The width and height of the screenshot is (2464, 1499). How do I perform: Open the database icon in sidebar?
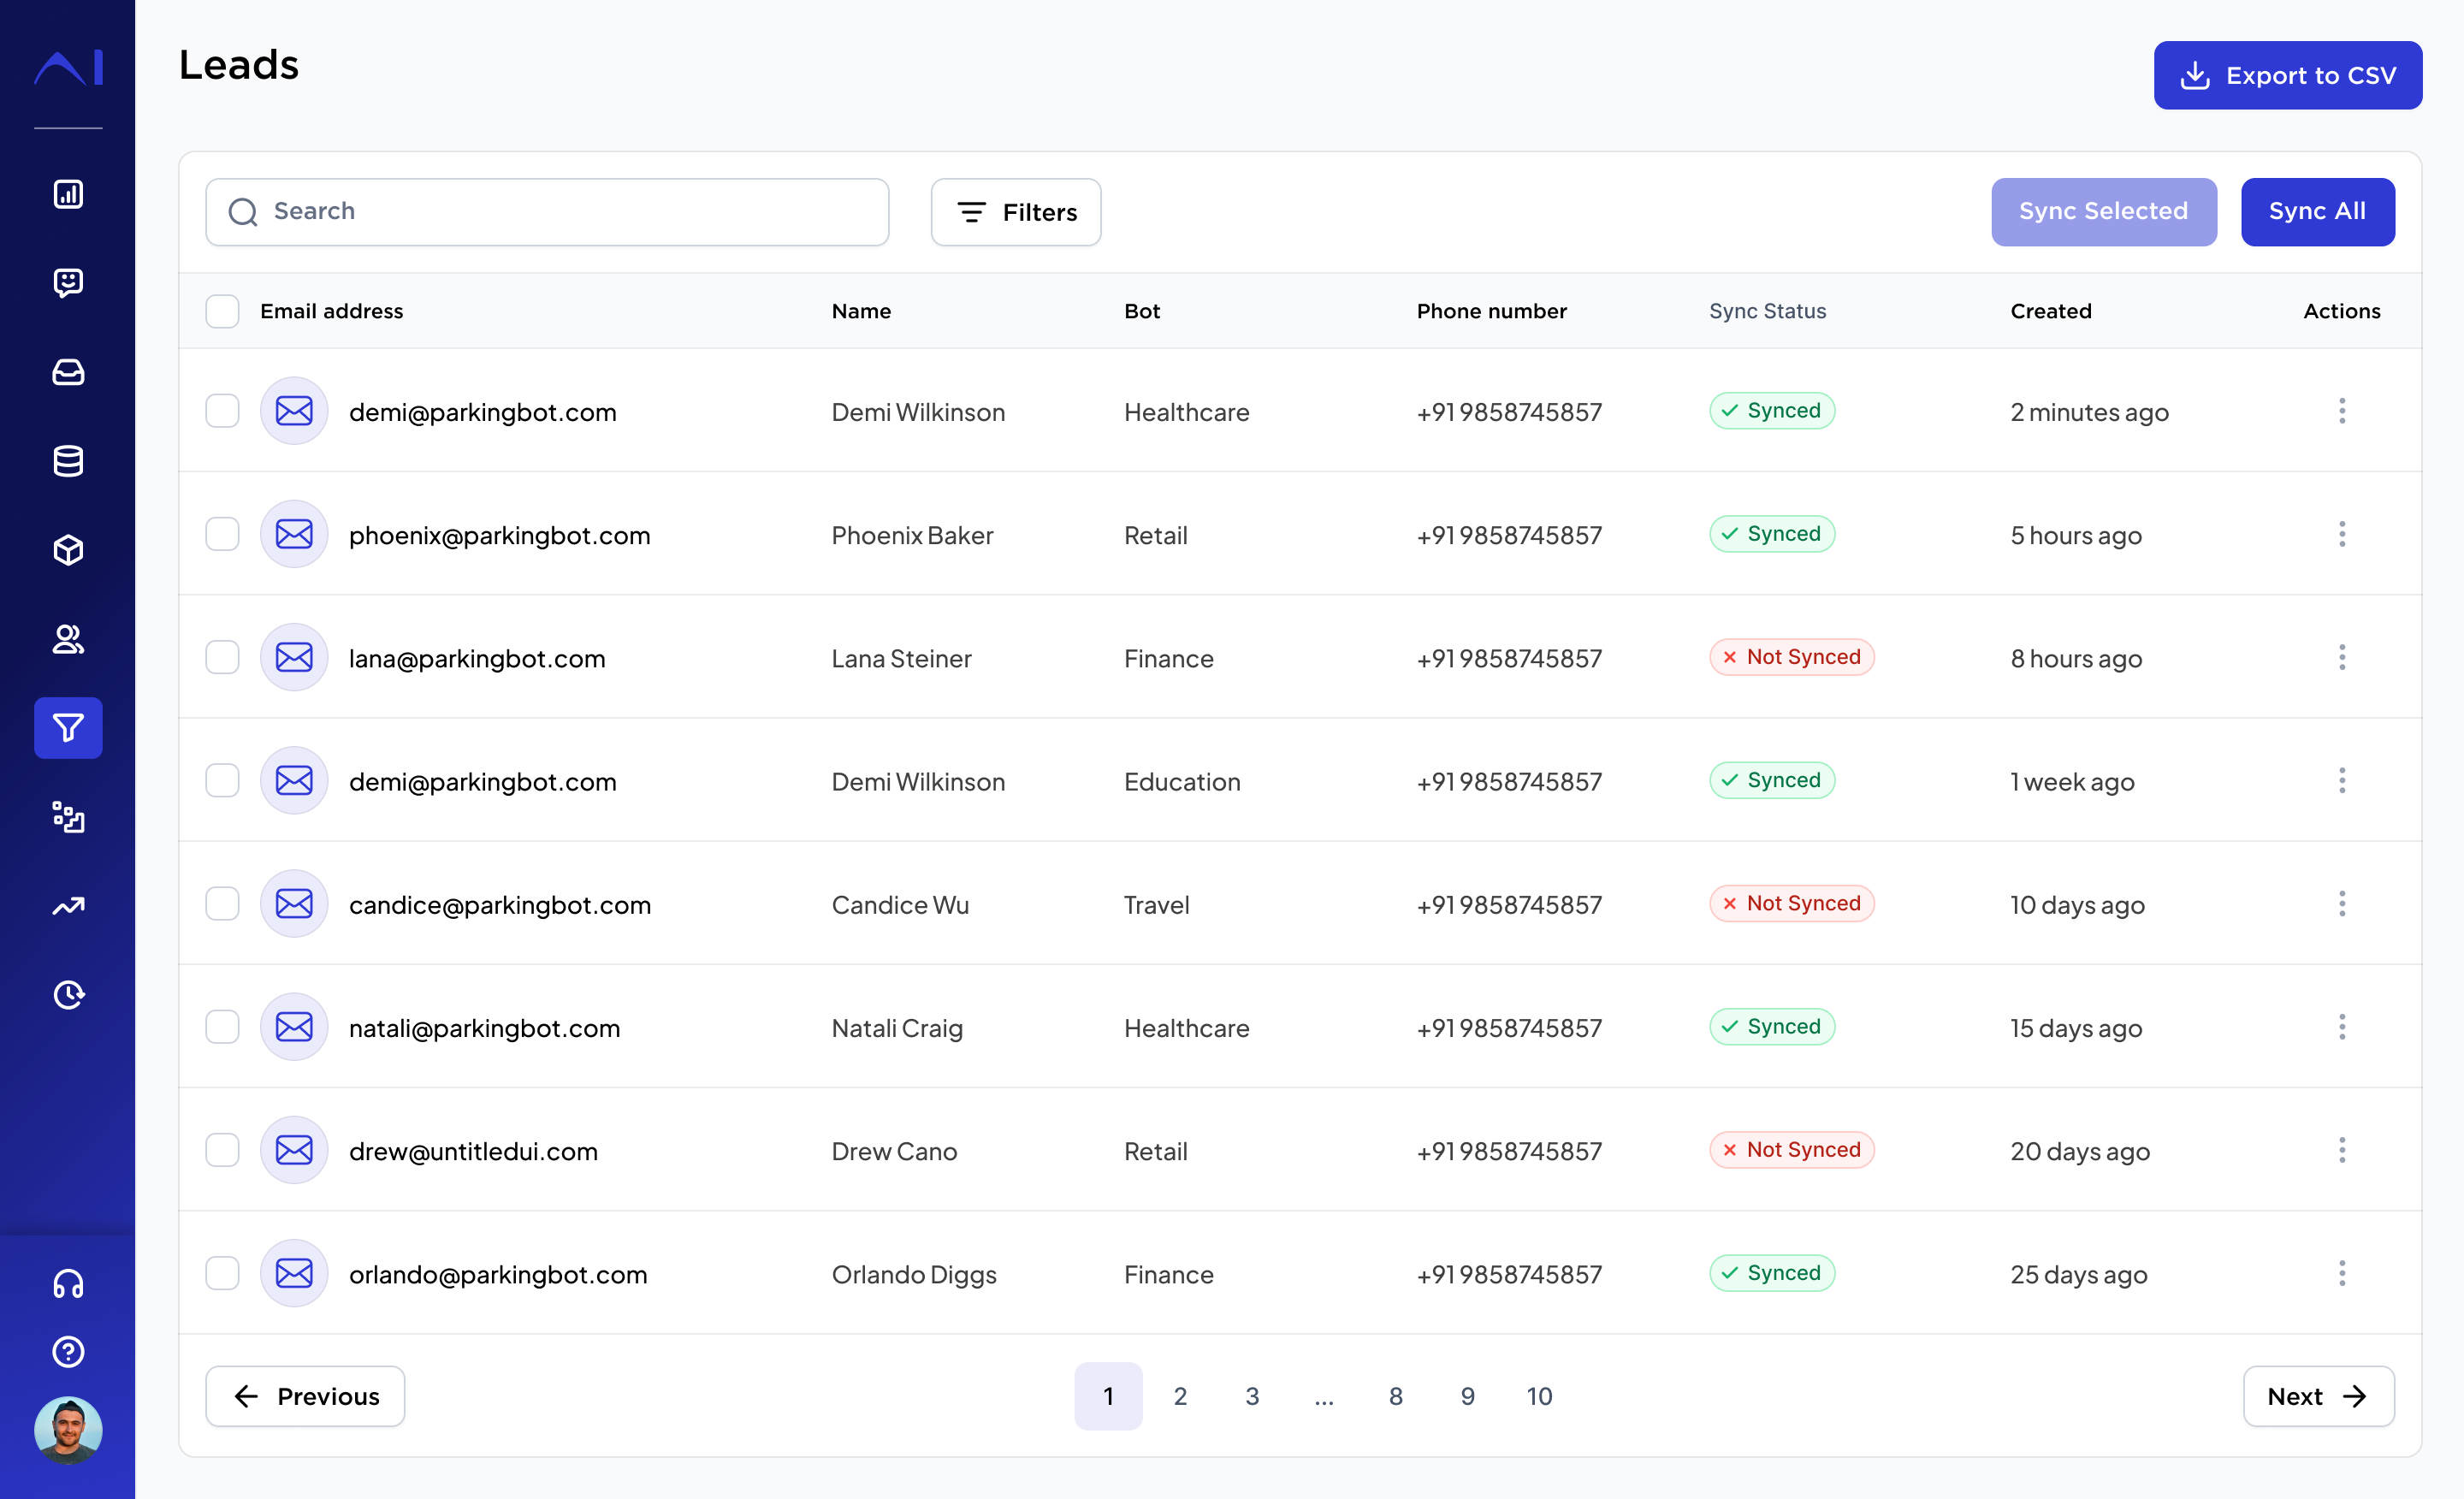pos(68,461)
